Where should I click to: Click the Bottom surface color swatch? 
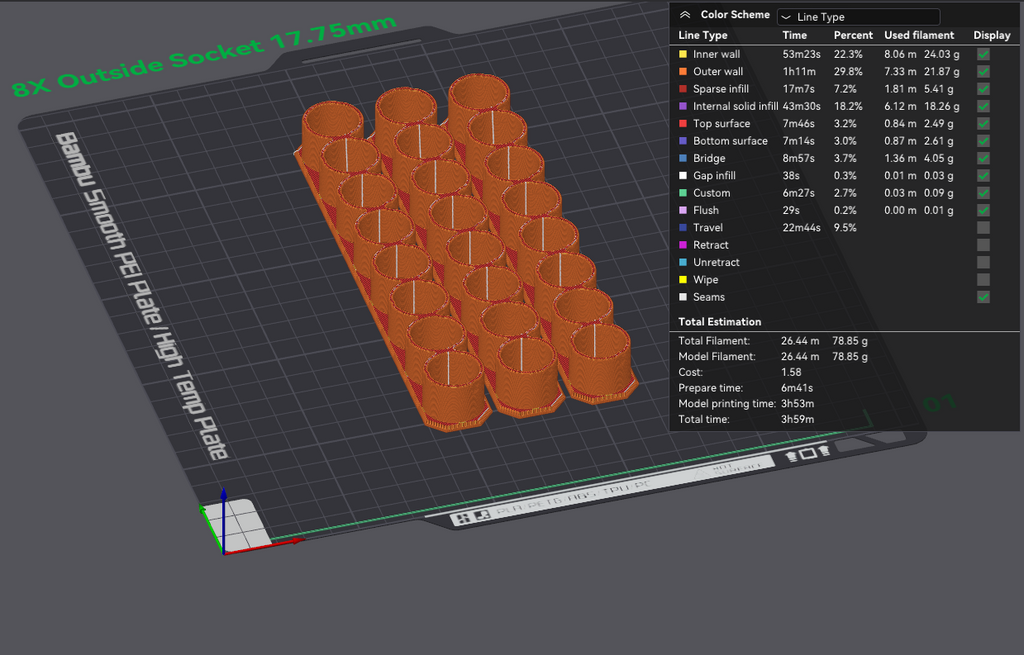point(683,141)
